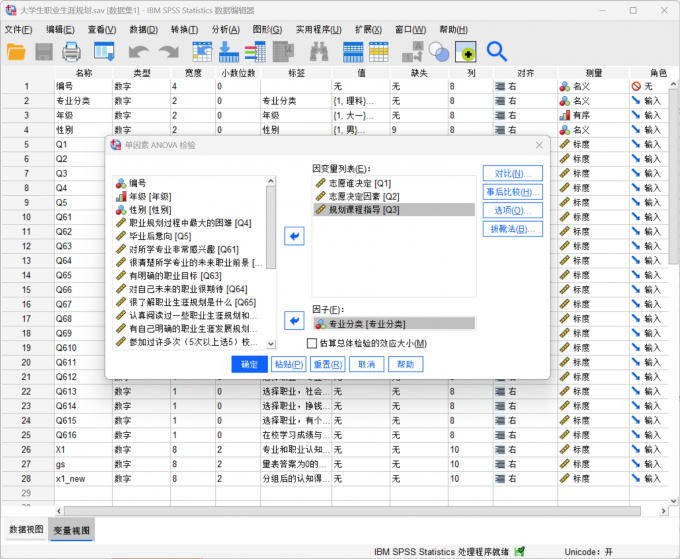Screen dimensions: 680x559
Task: Open the Variables info toolbar icon
Action: [x=255, y=52]
